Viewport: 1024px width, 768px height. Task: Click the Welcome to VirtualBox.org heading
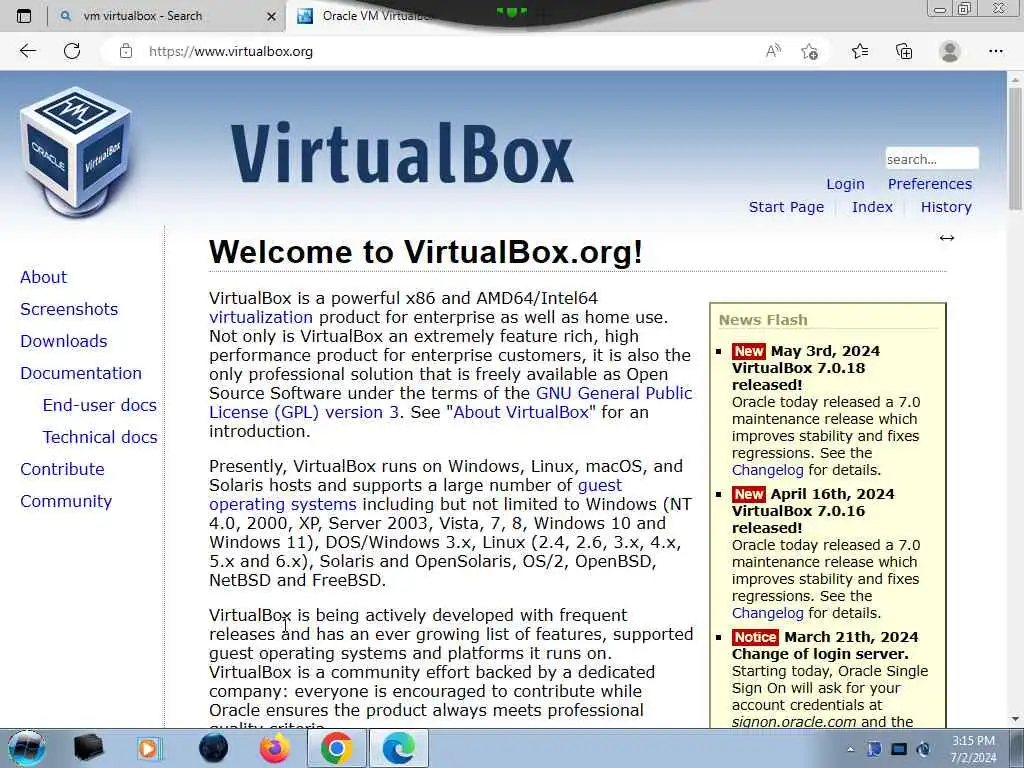click(426, 252)
